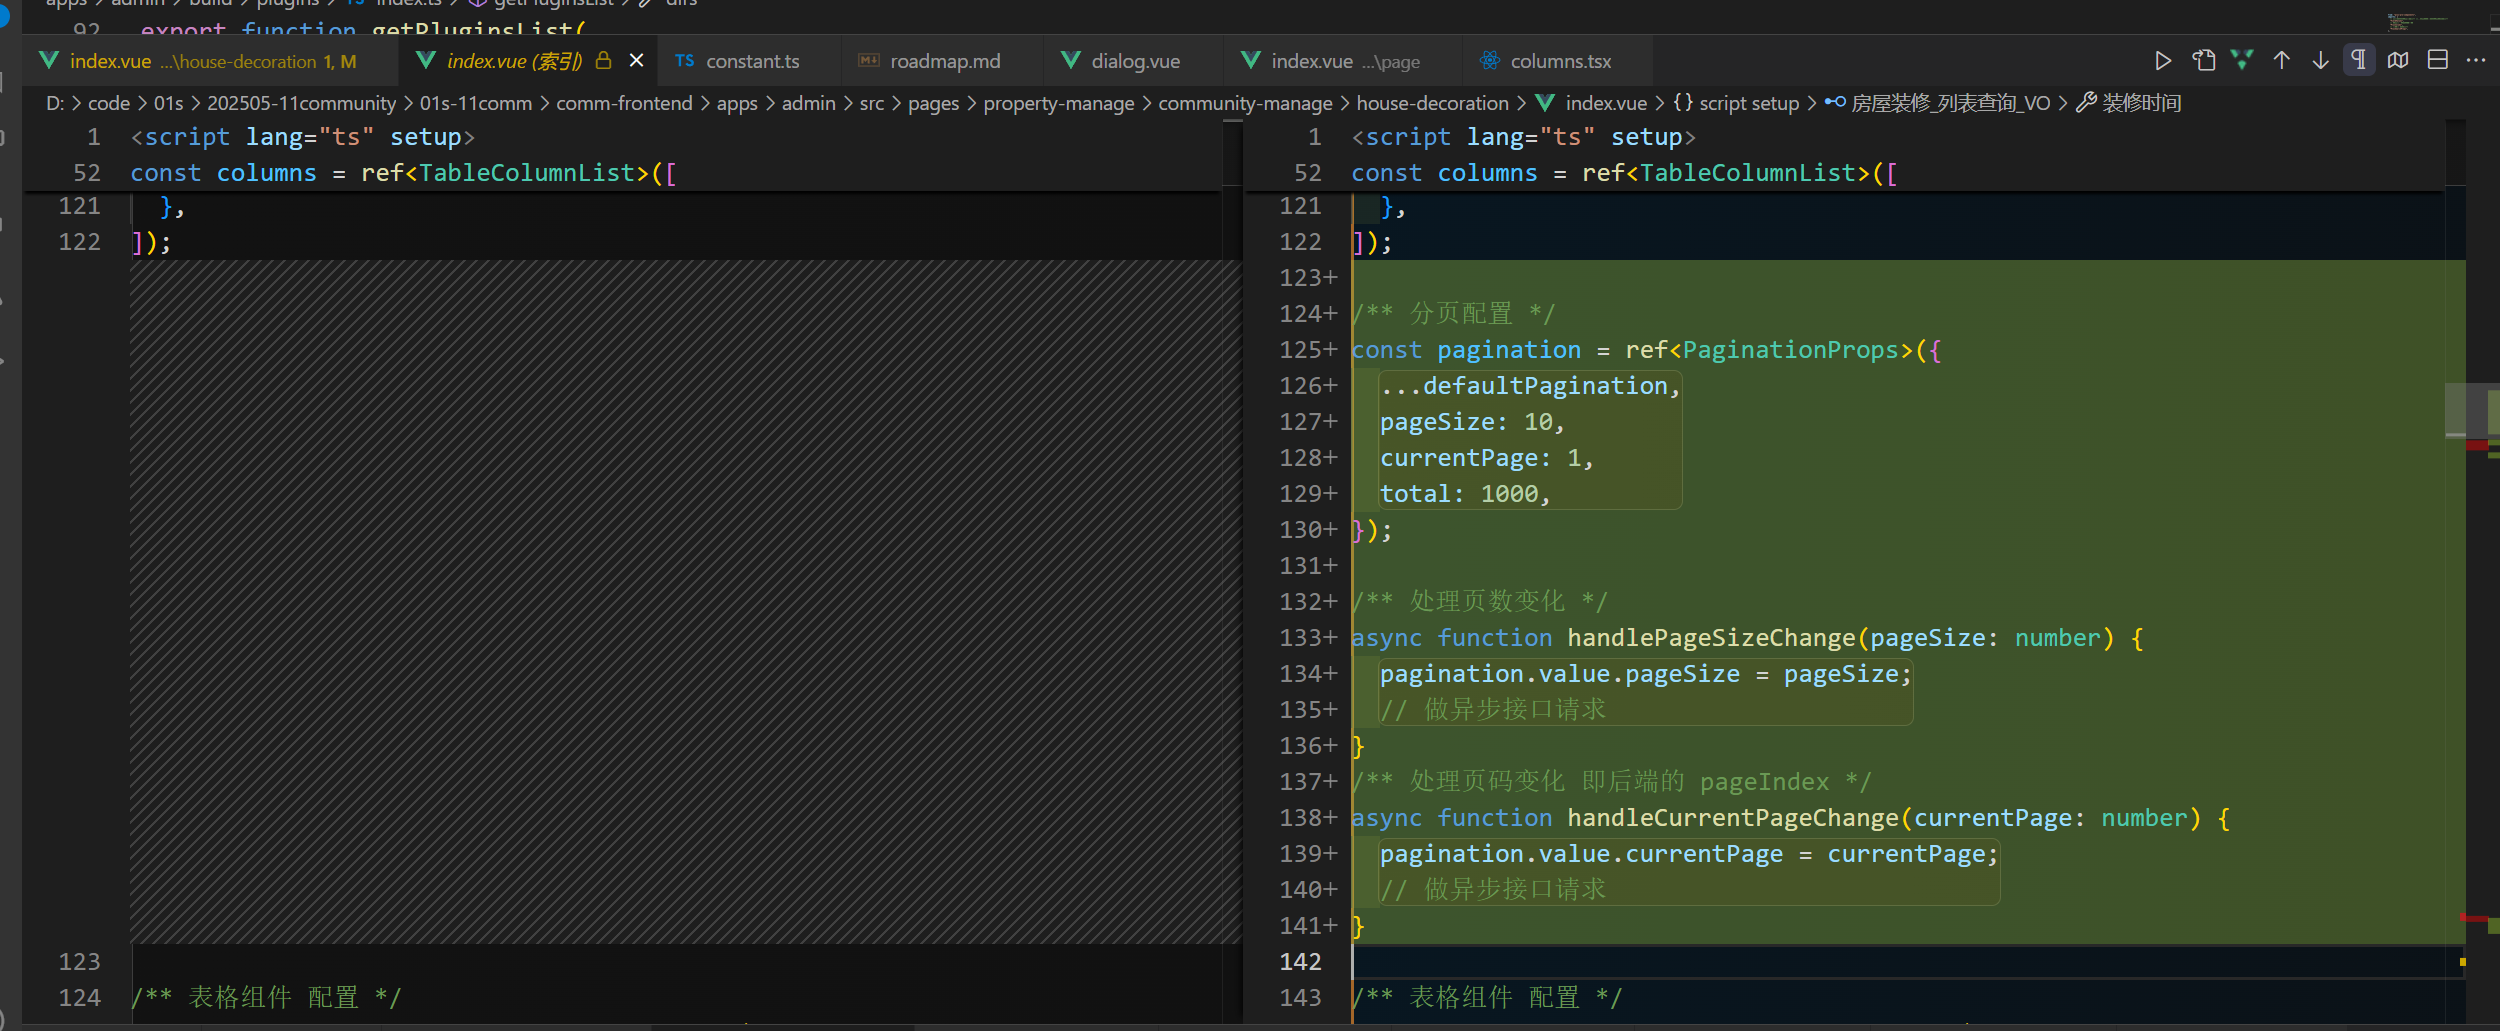Click breadcrumb 'src' folder
Screen dimensions: 2500x1031
pos(872,103)
